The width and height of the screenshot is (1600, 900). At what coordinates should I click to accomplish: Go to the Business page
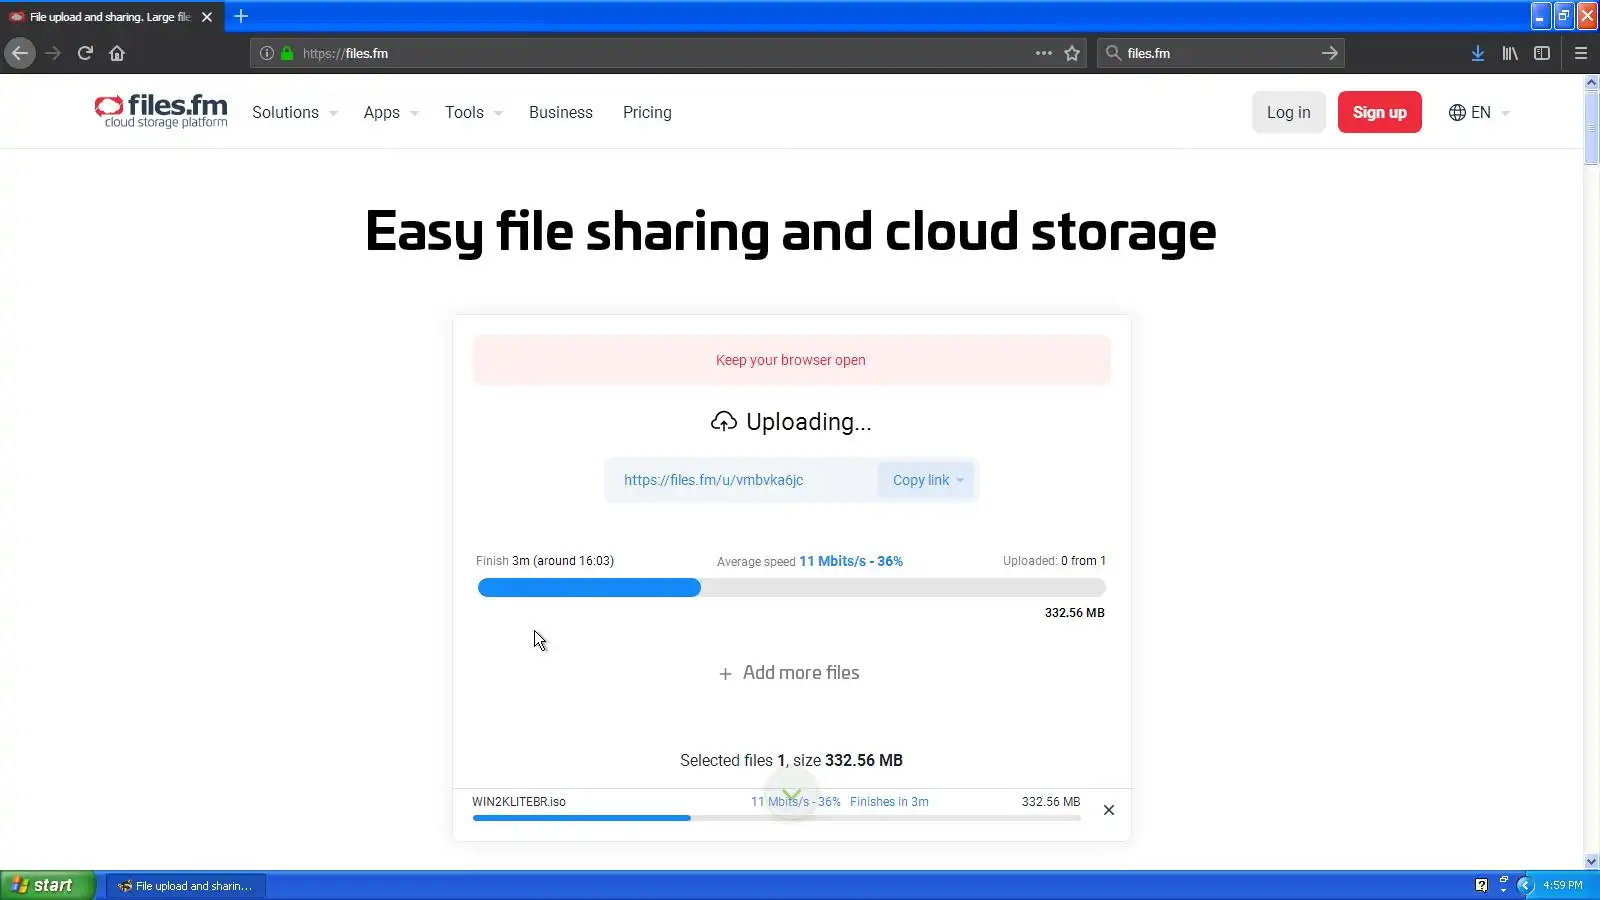561,112
